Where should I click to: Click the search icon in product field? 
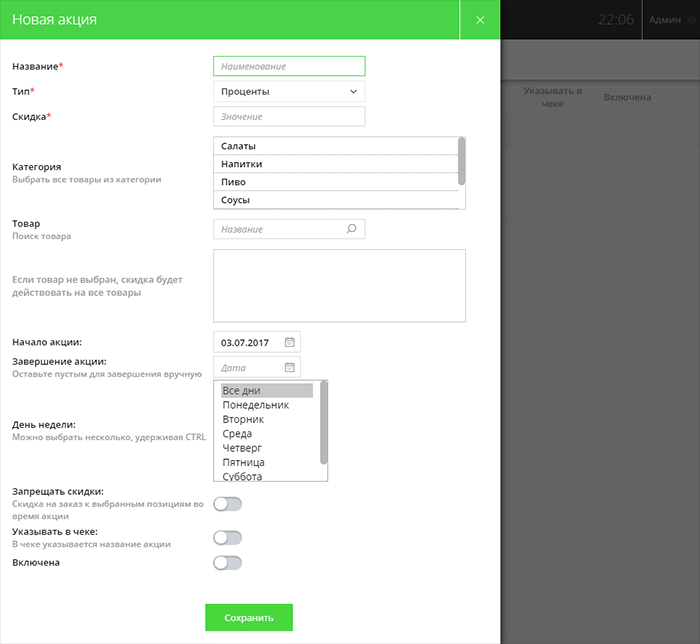pos(351,229)
